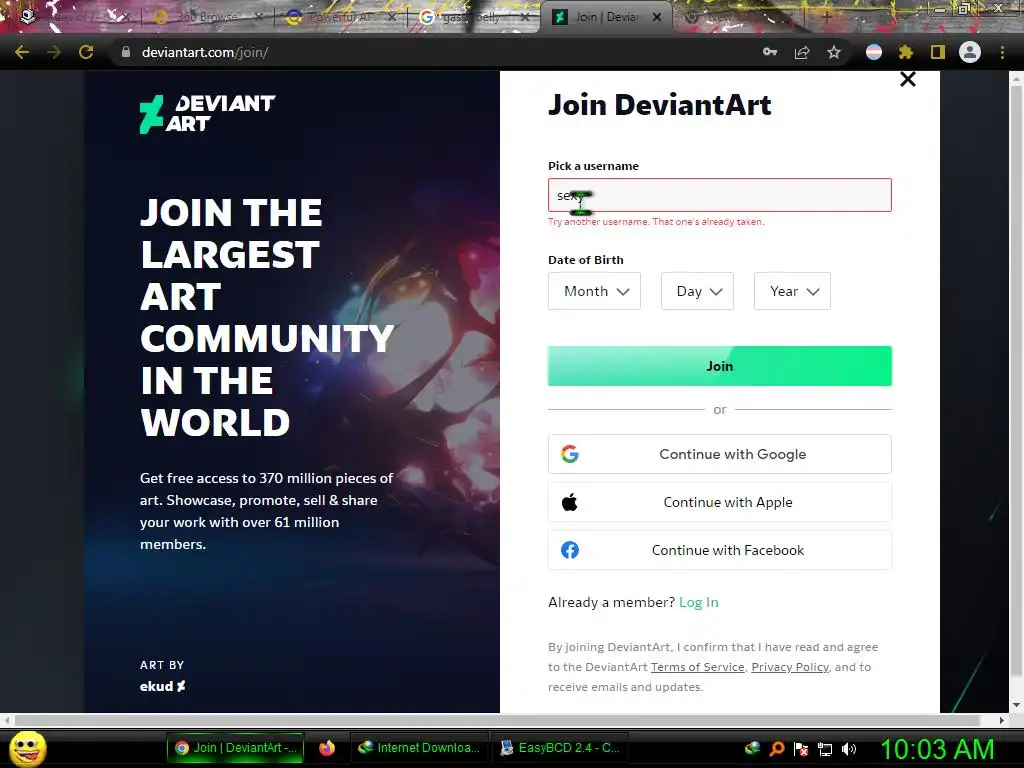Screen dimensions: 1024x768
Task: Open the network tray icon
Action: coord(825,749)
